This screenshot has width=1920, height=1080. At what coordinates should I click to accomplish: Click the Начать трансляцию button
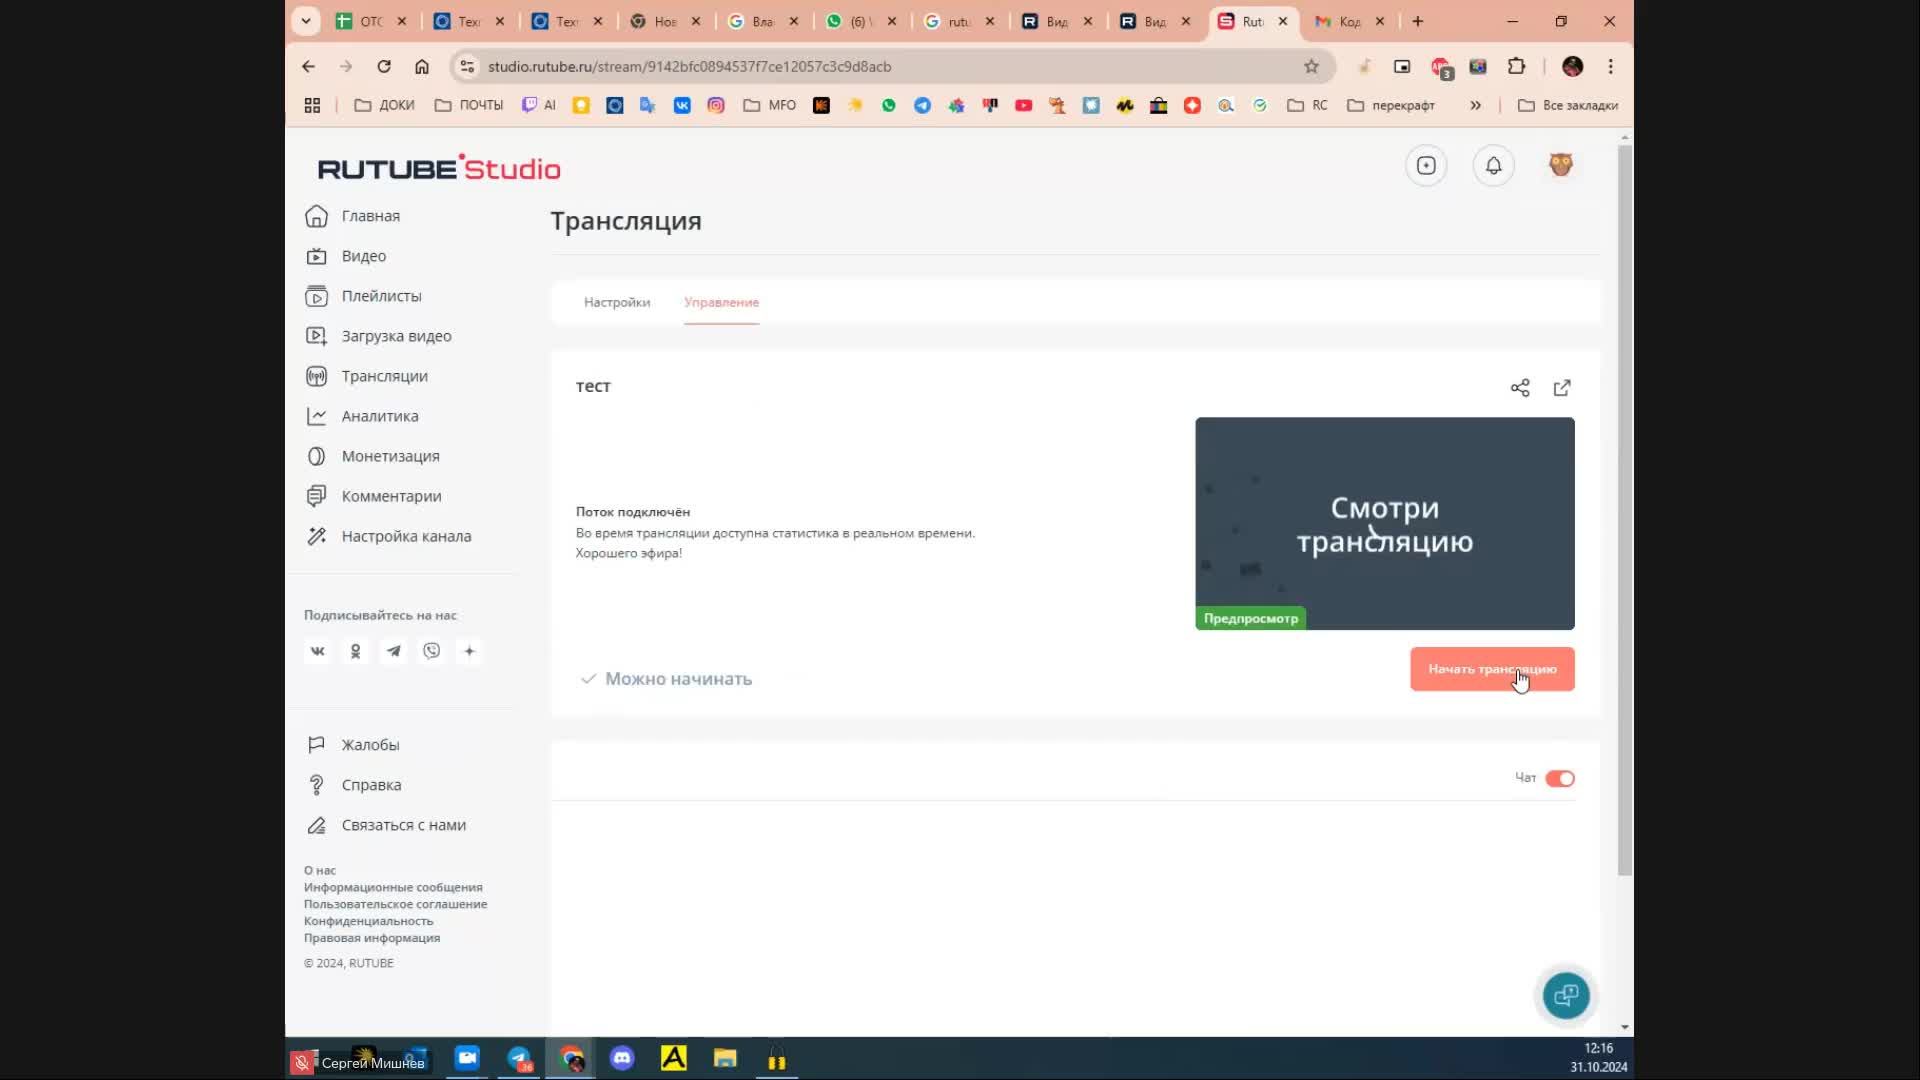click(1492, 669)
